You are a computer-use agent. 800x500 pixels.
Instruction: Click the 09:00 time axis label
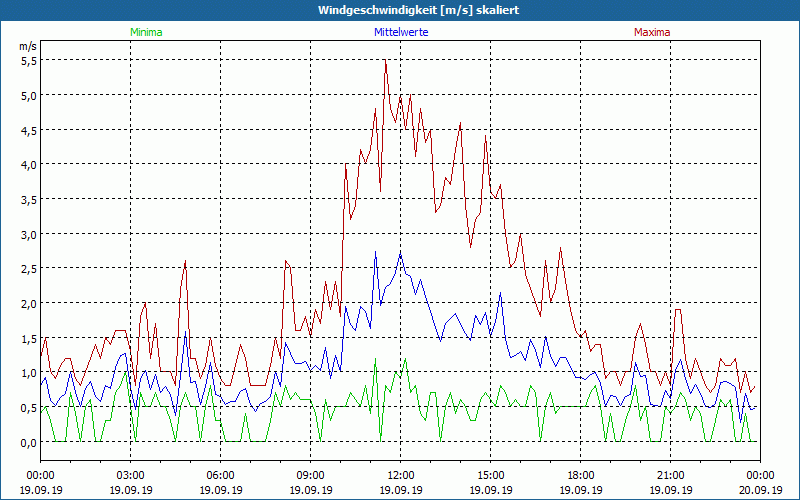pos(311,476)
